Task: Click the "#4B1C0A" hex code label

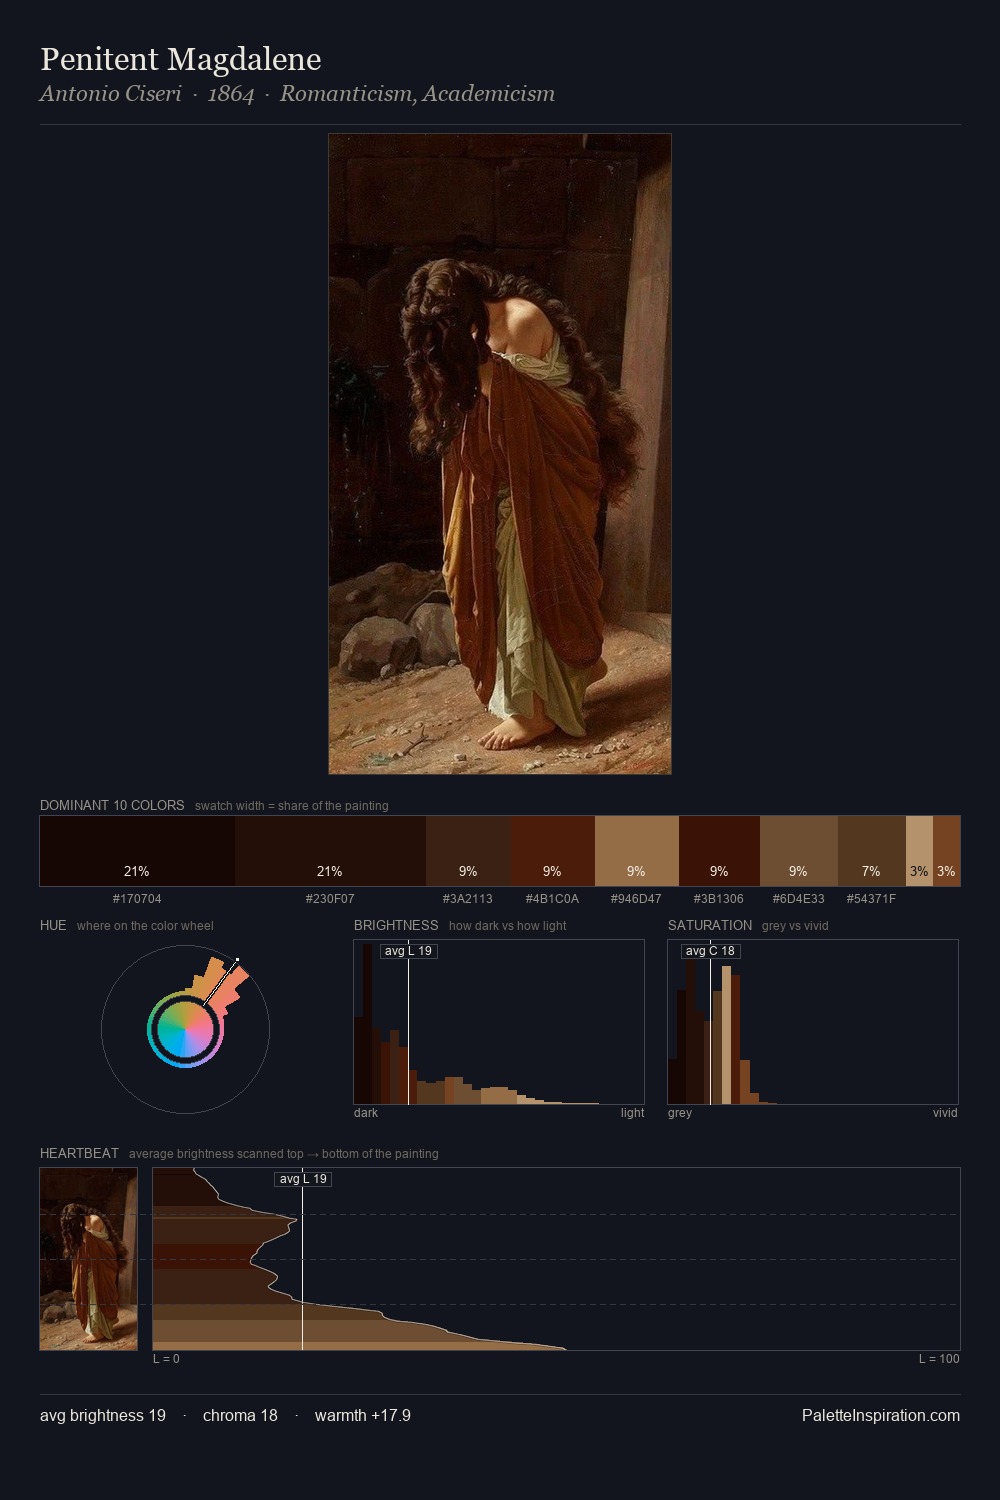Action: (552, 898)
